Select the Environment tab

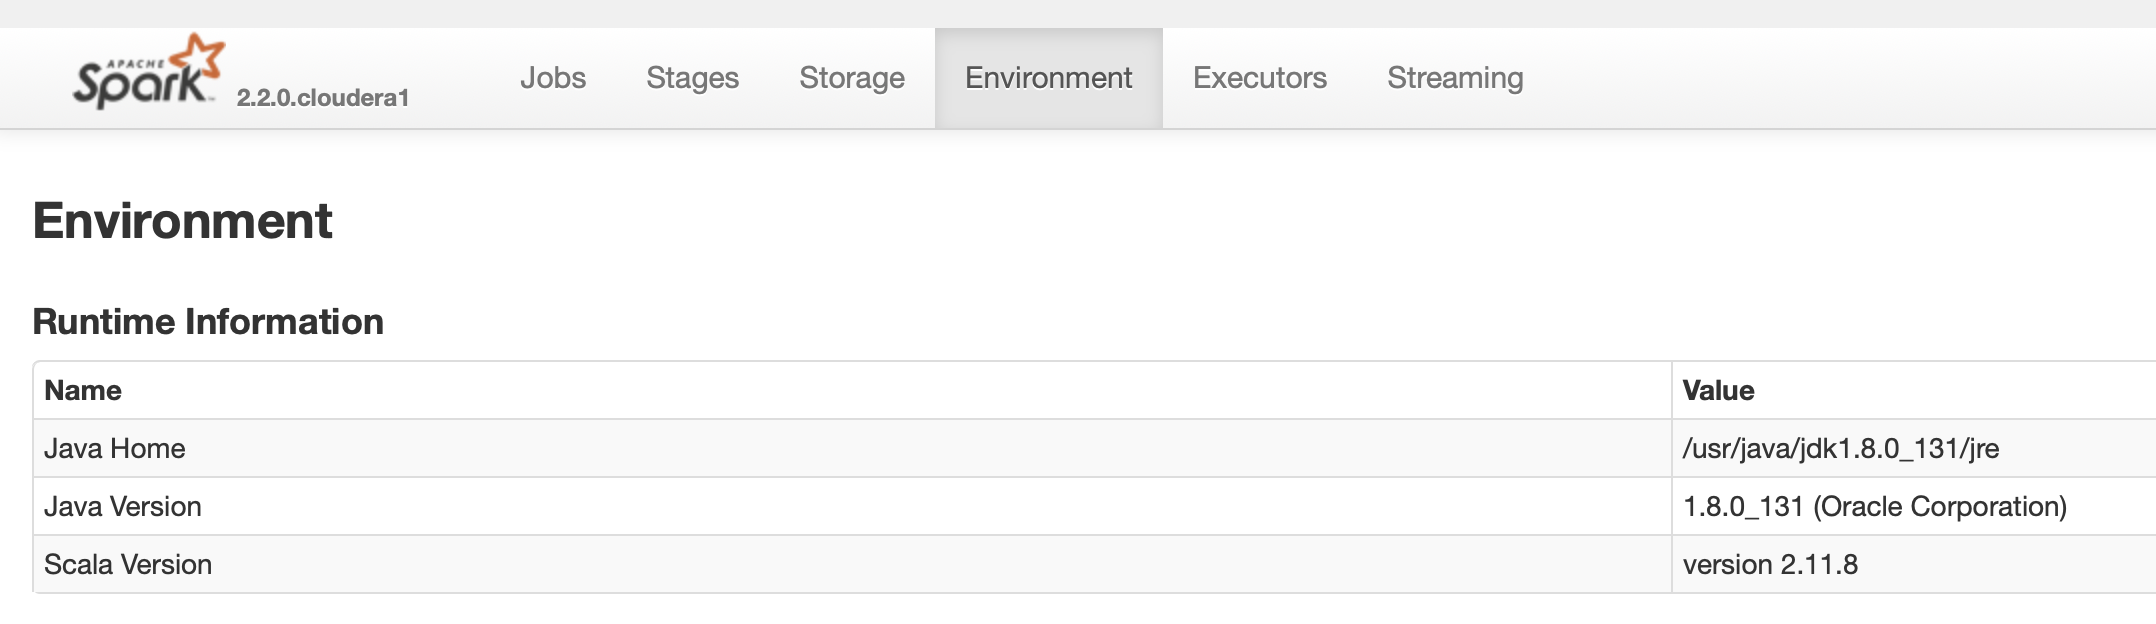1047,77
